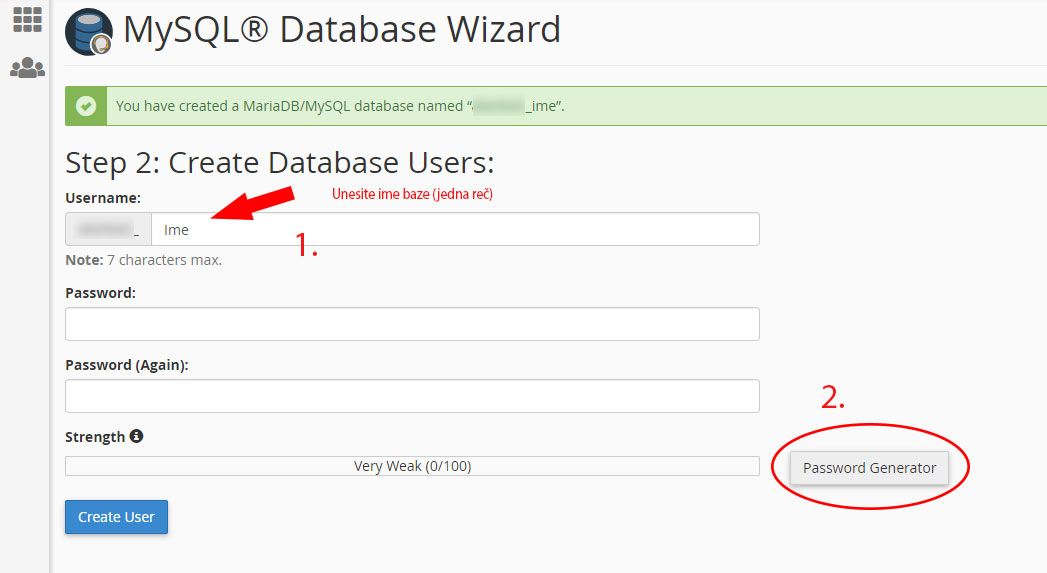Image resolution: width=1047 pixels, height=573 pixels.
Task: Select the Password (Again) input box
Action: [x=412, y=396]
